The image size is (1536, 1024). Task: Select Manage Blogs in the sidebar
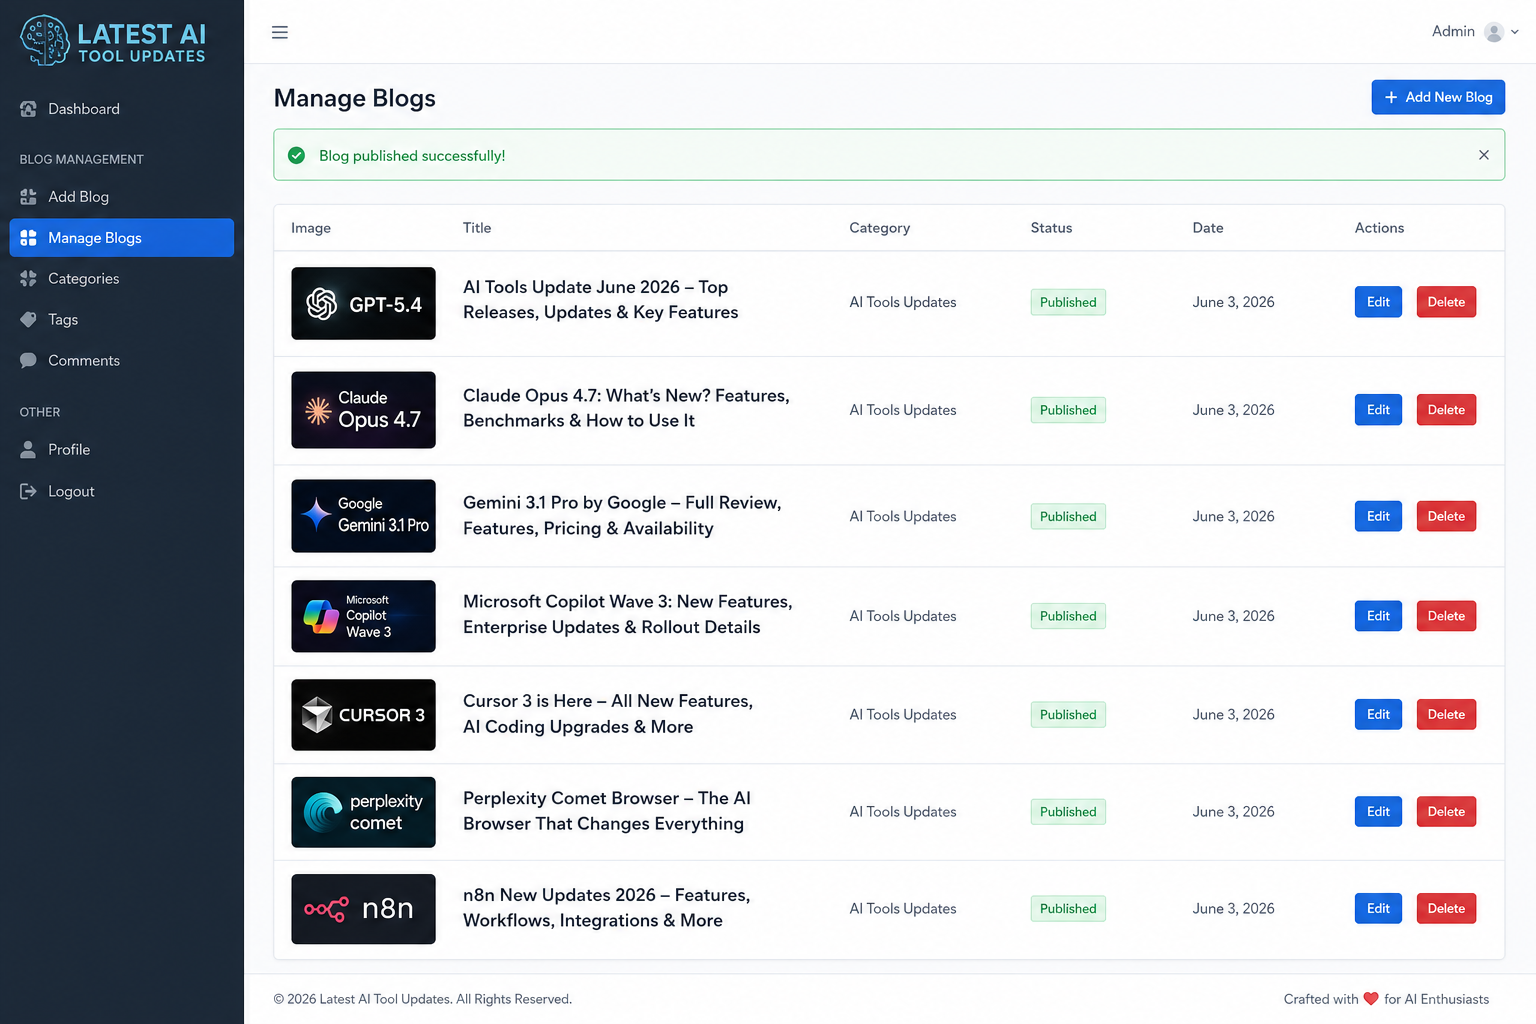coord(122,238)
